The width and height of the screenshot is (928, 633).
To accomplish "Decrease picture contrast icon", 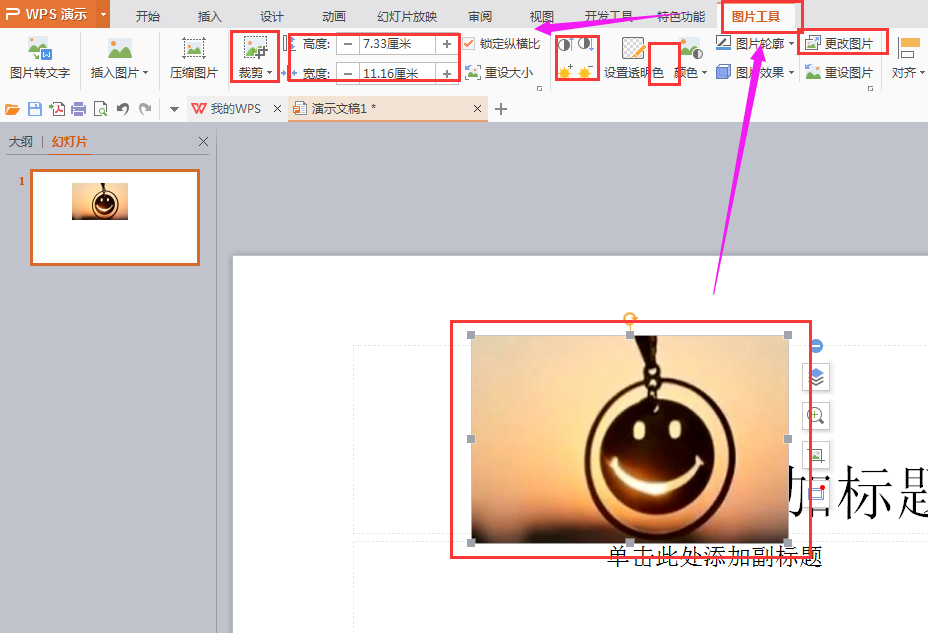I will tap(586, 44).
